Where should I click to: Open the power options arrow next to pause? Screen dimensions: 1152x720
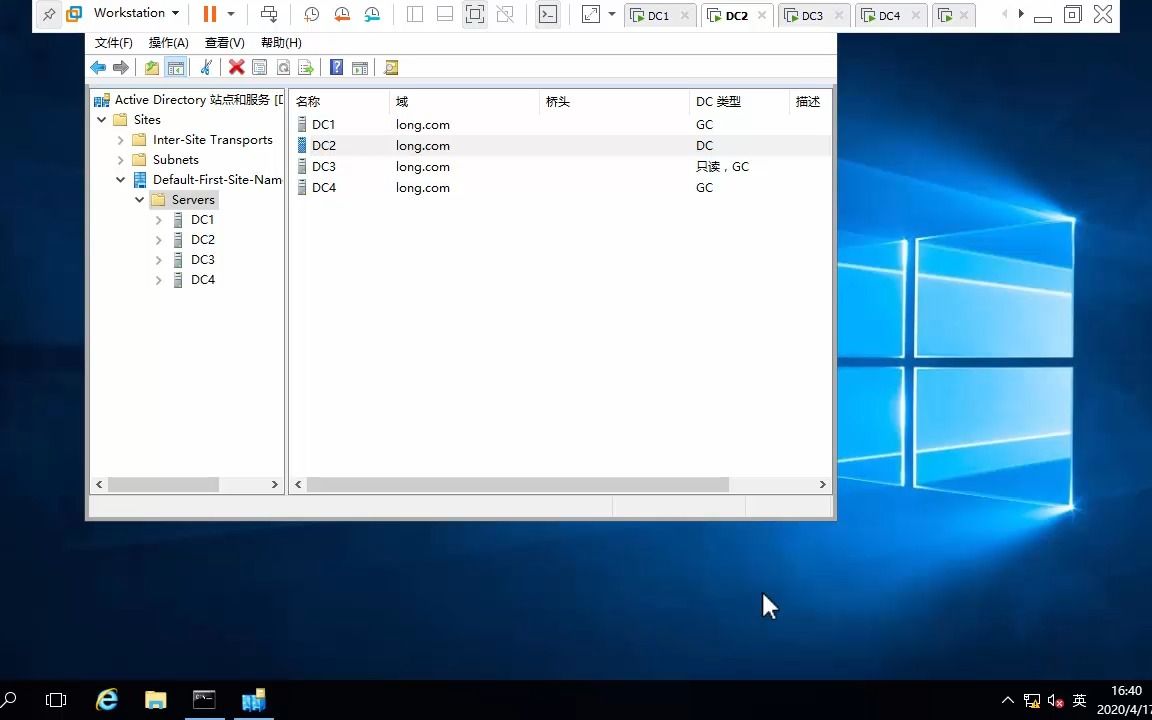(231, 13)
